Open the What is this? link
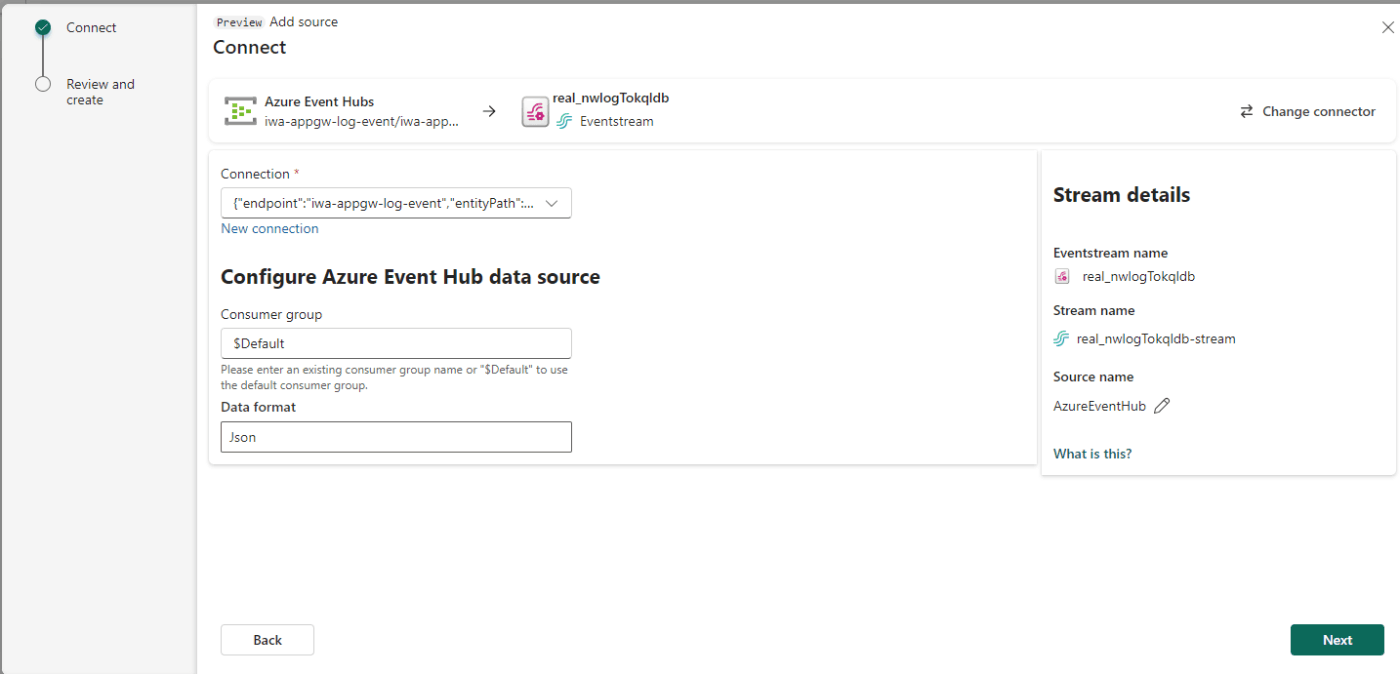This screenshot has height=674, width=1400. [1092, 454]
